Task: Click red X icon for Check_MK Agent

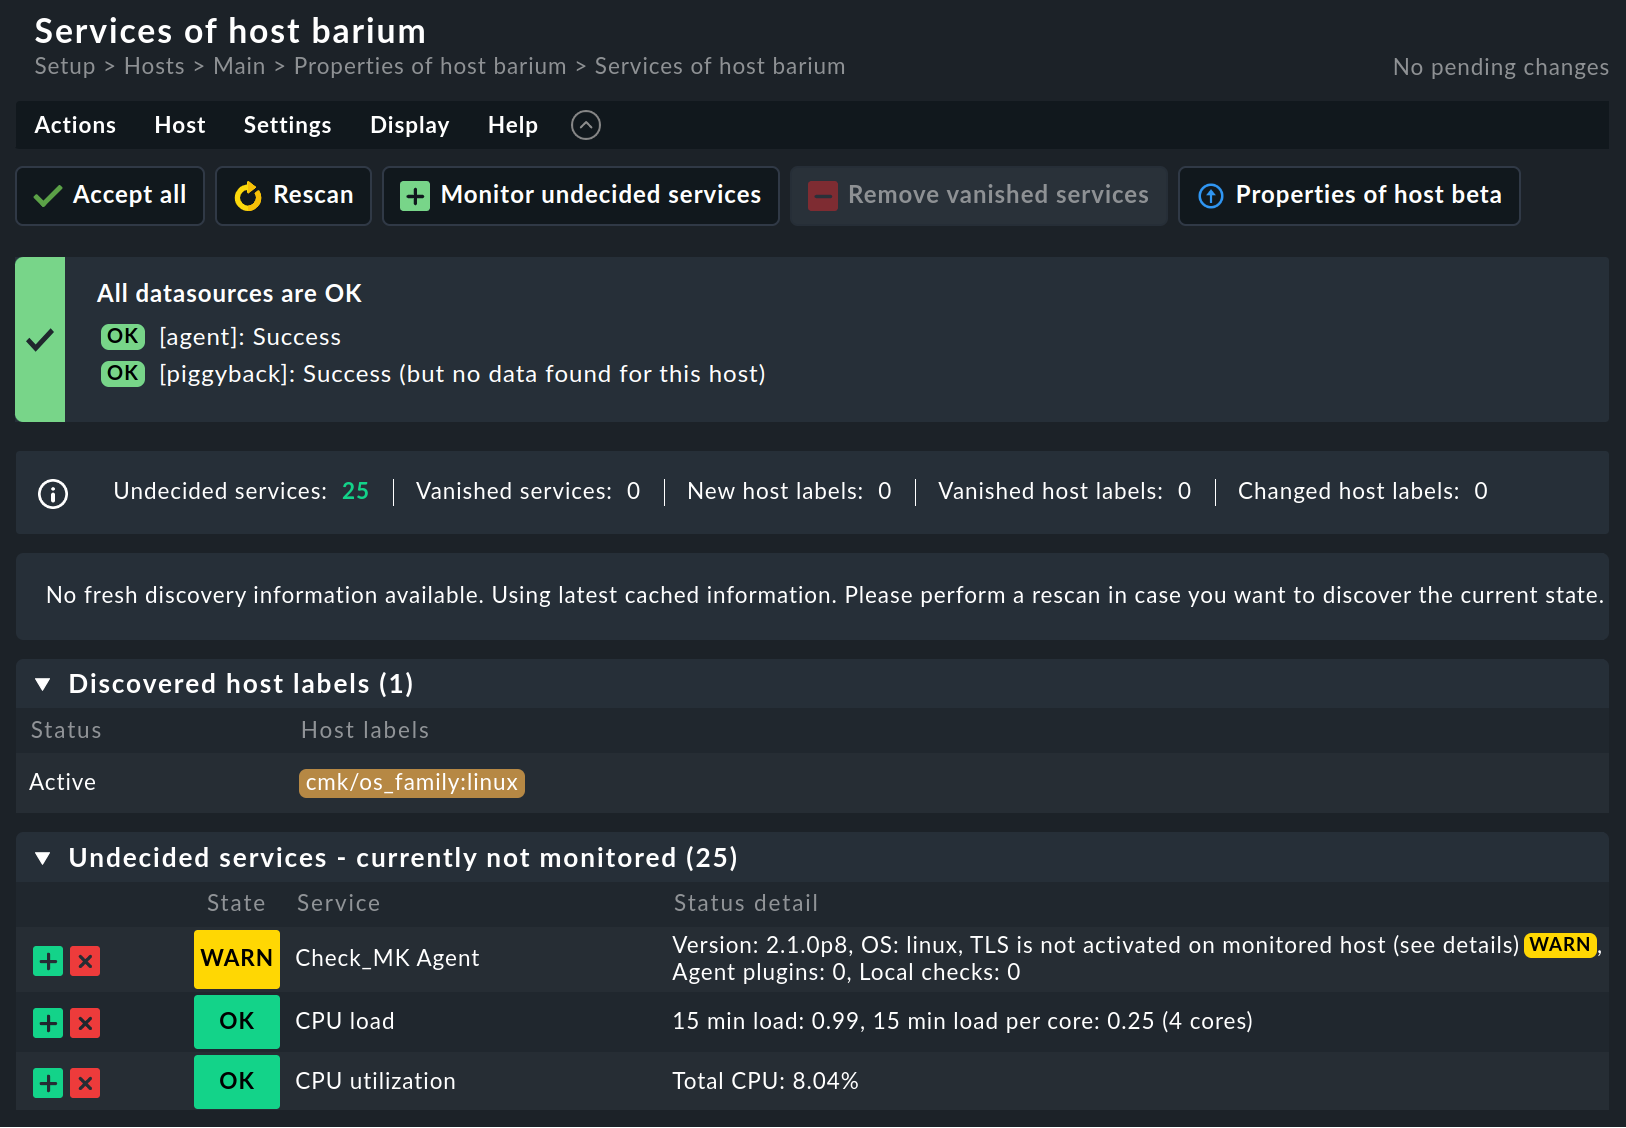Action: (x=85, y=961)
